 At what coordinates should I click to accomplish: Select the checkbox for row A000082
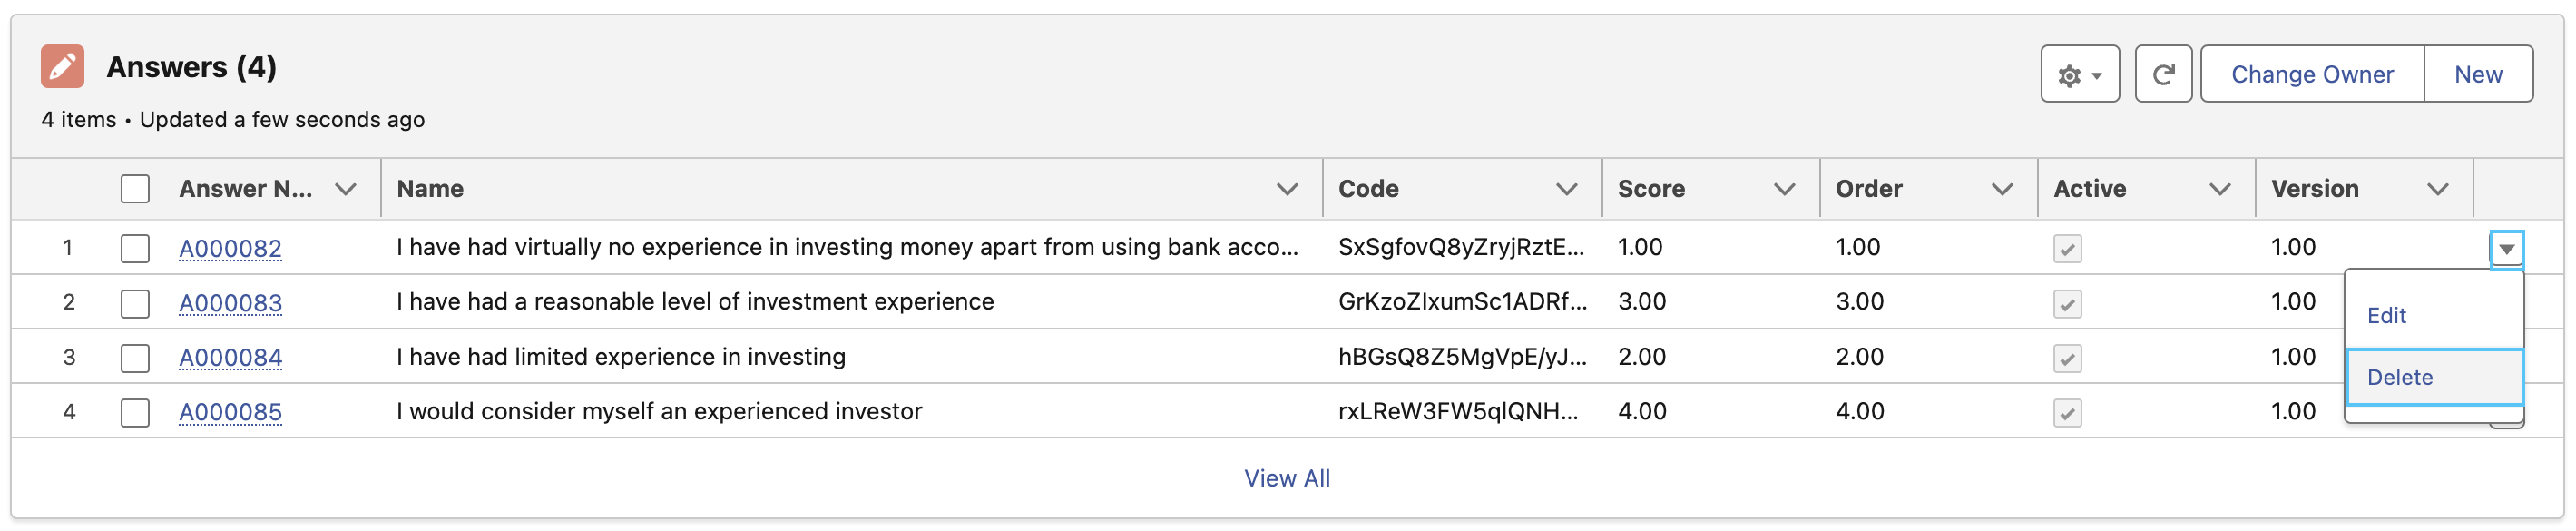click(135, 249)
